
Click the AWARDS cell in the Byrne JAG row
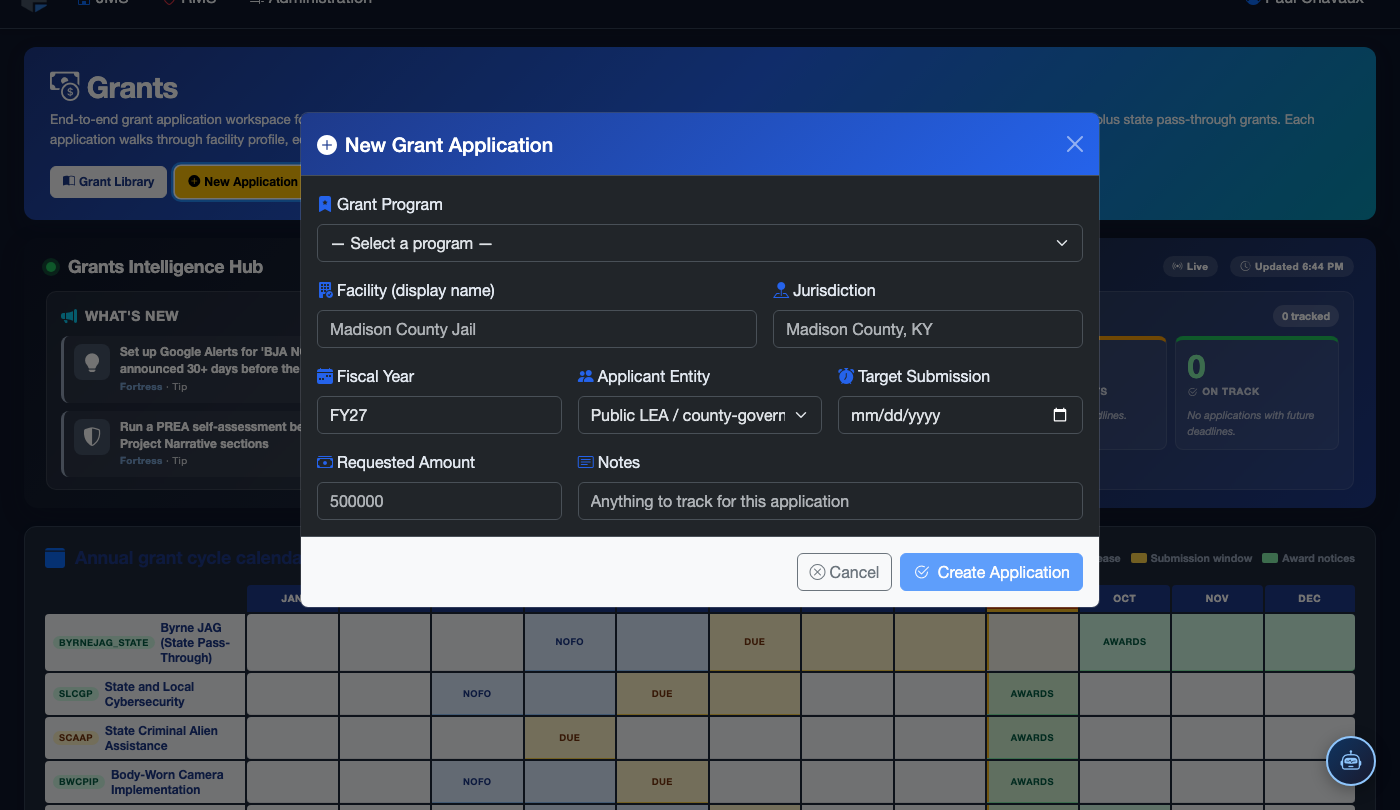[1125, 642]
